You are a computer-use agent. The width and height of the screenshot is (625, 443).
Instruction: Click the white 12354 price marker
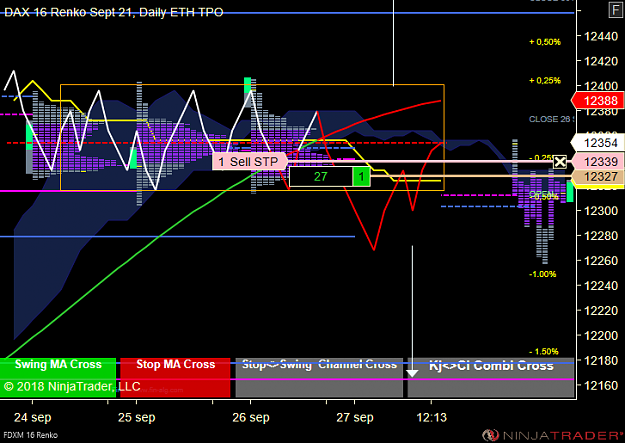coord(597,143)
